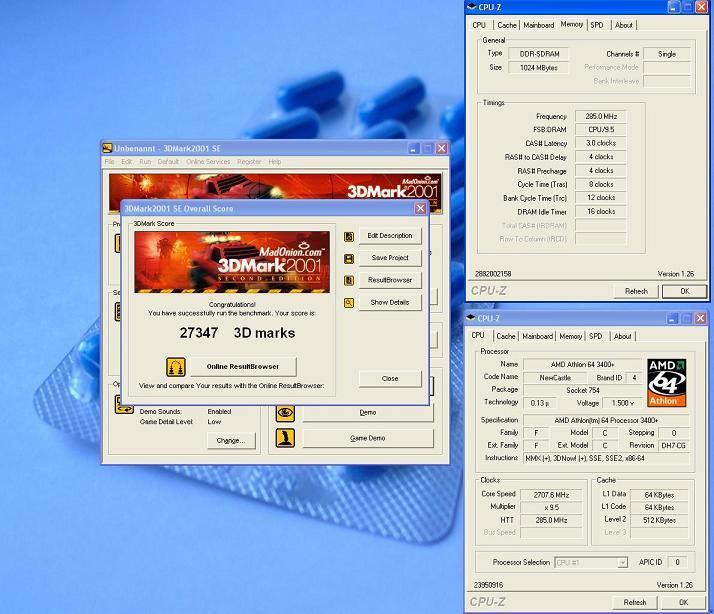Switch to Mainboard tab in upper CPU-Z

click(539, 25)
